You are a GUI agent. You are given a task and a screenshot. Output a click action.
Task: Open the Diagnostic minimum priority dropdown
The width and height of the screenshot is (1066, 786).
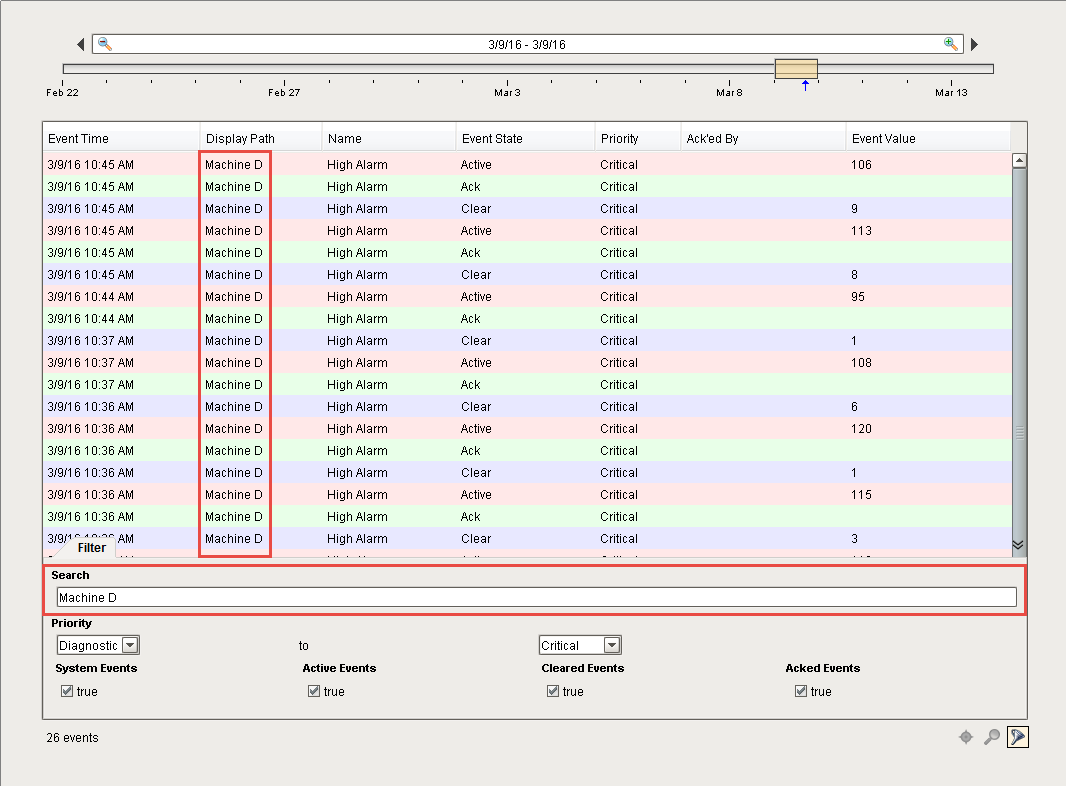[x=98, y=646]
